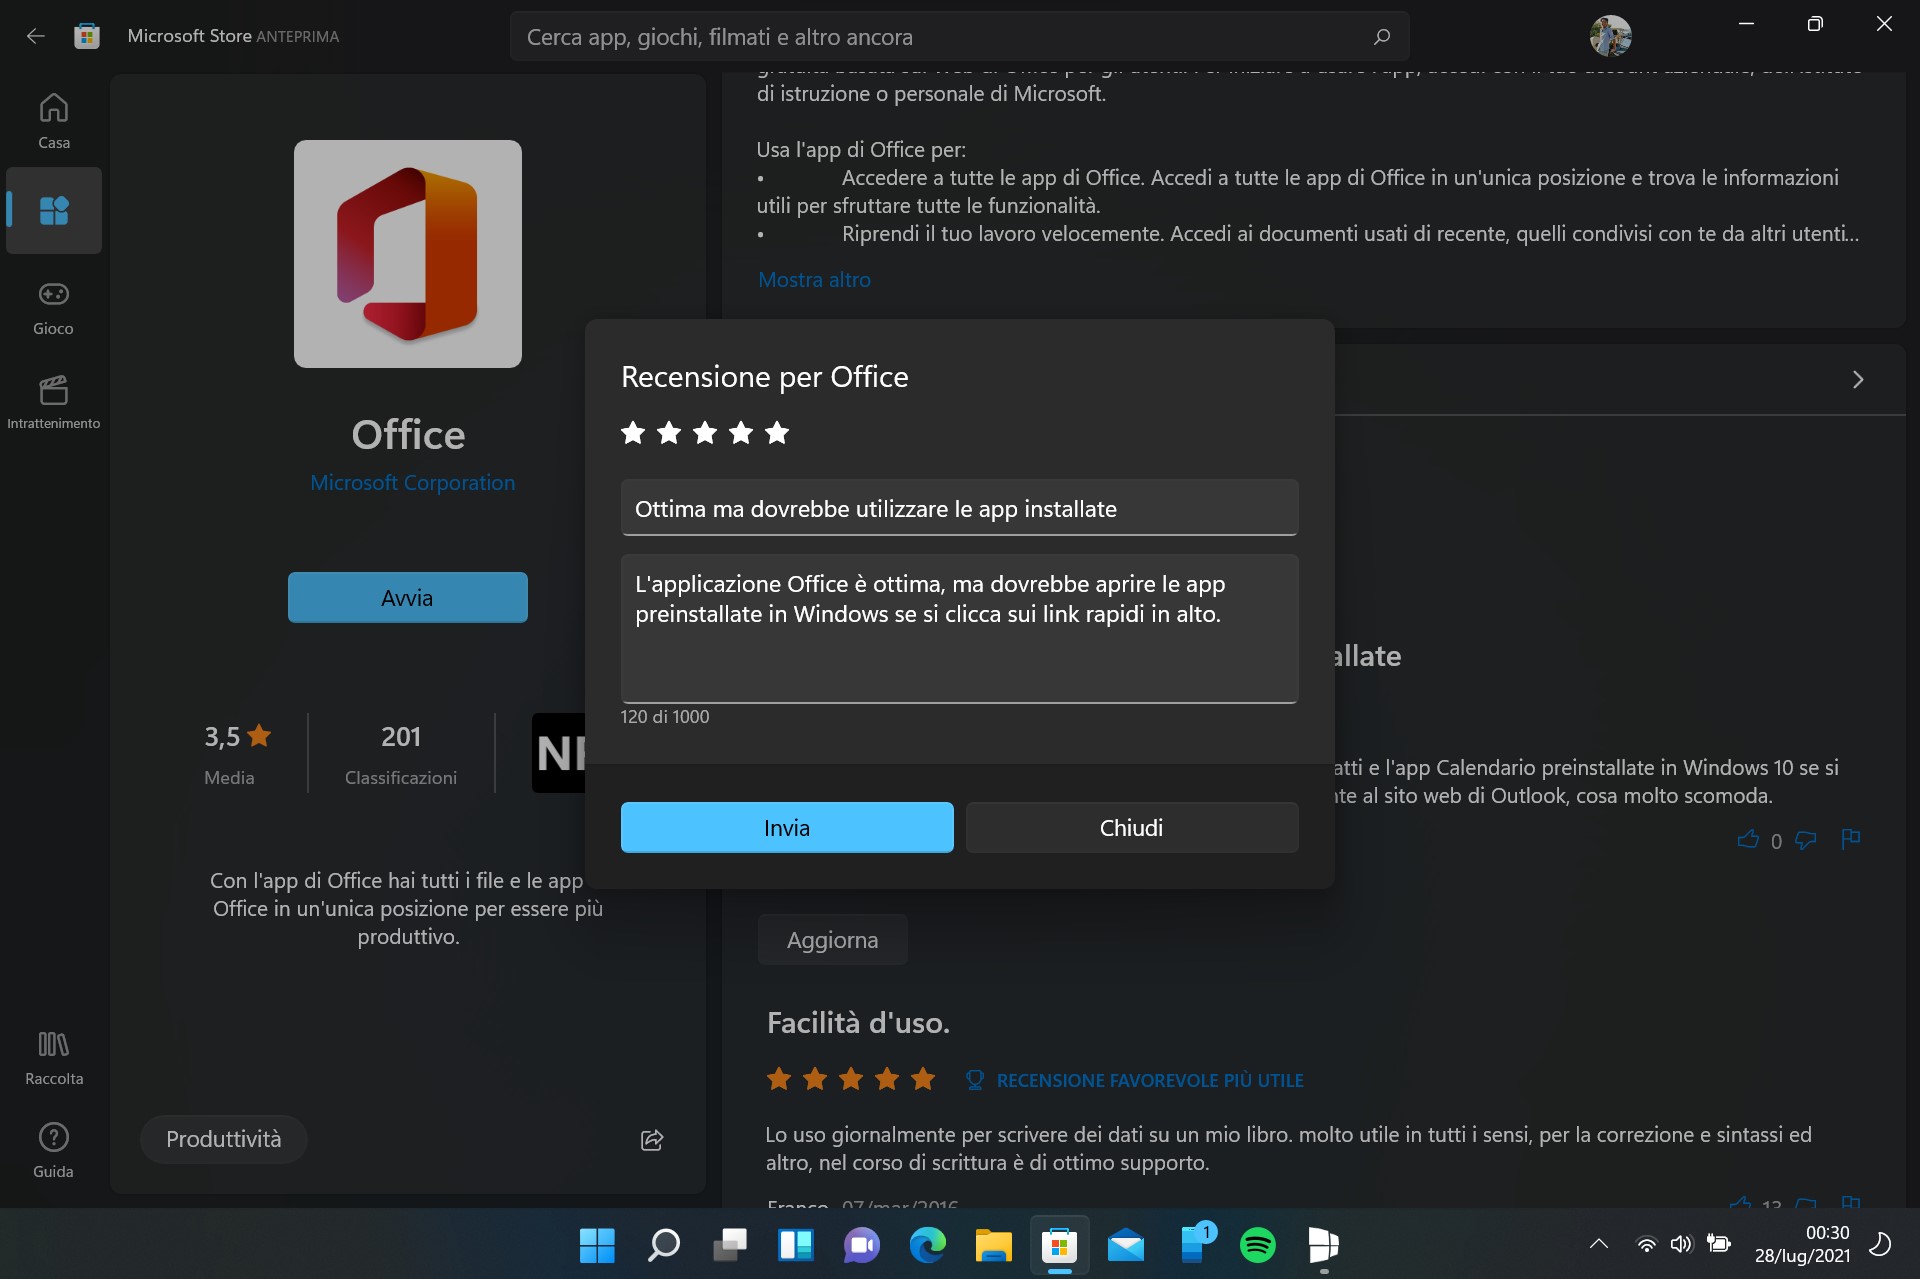Image resolution: width=1920 pixels, height=1279 pixels.
Task: Show hidden system tray icons
Action: pos(1598,1244)
